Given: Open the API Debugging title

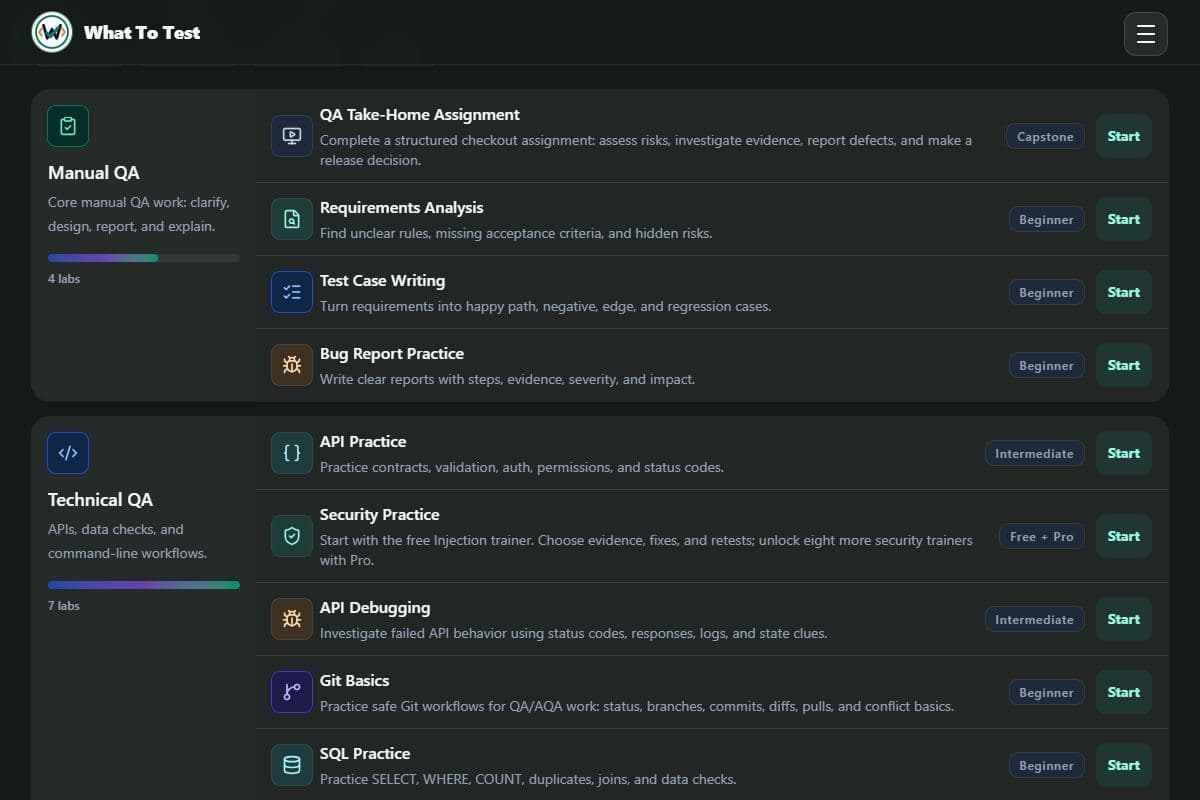Looking at the screenshot, I should (x=375, y=608).
